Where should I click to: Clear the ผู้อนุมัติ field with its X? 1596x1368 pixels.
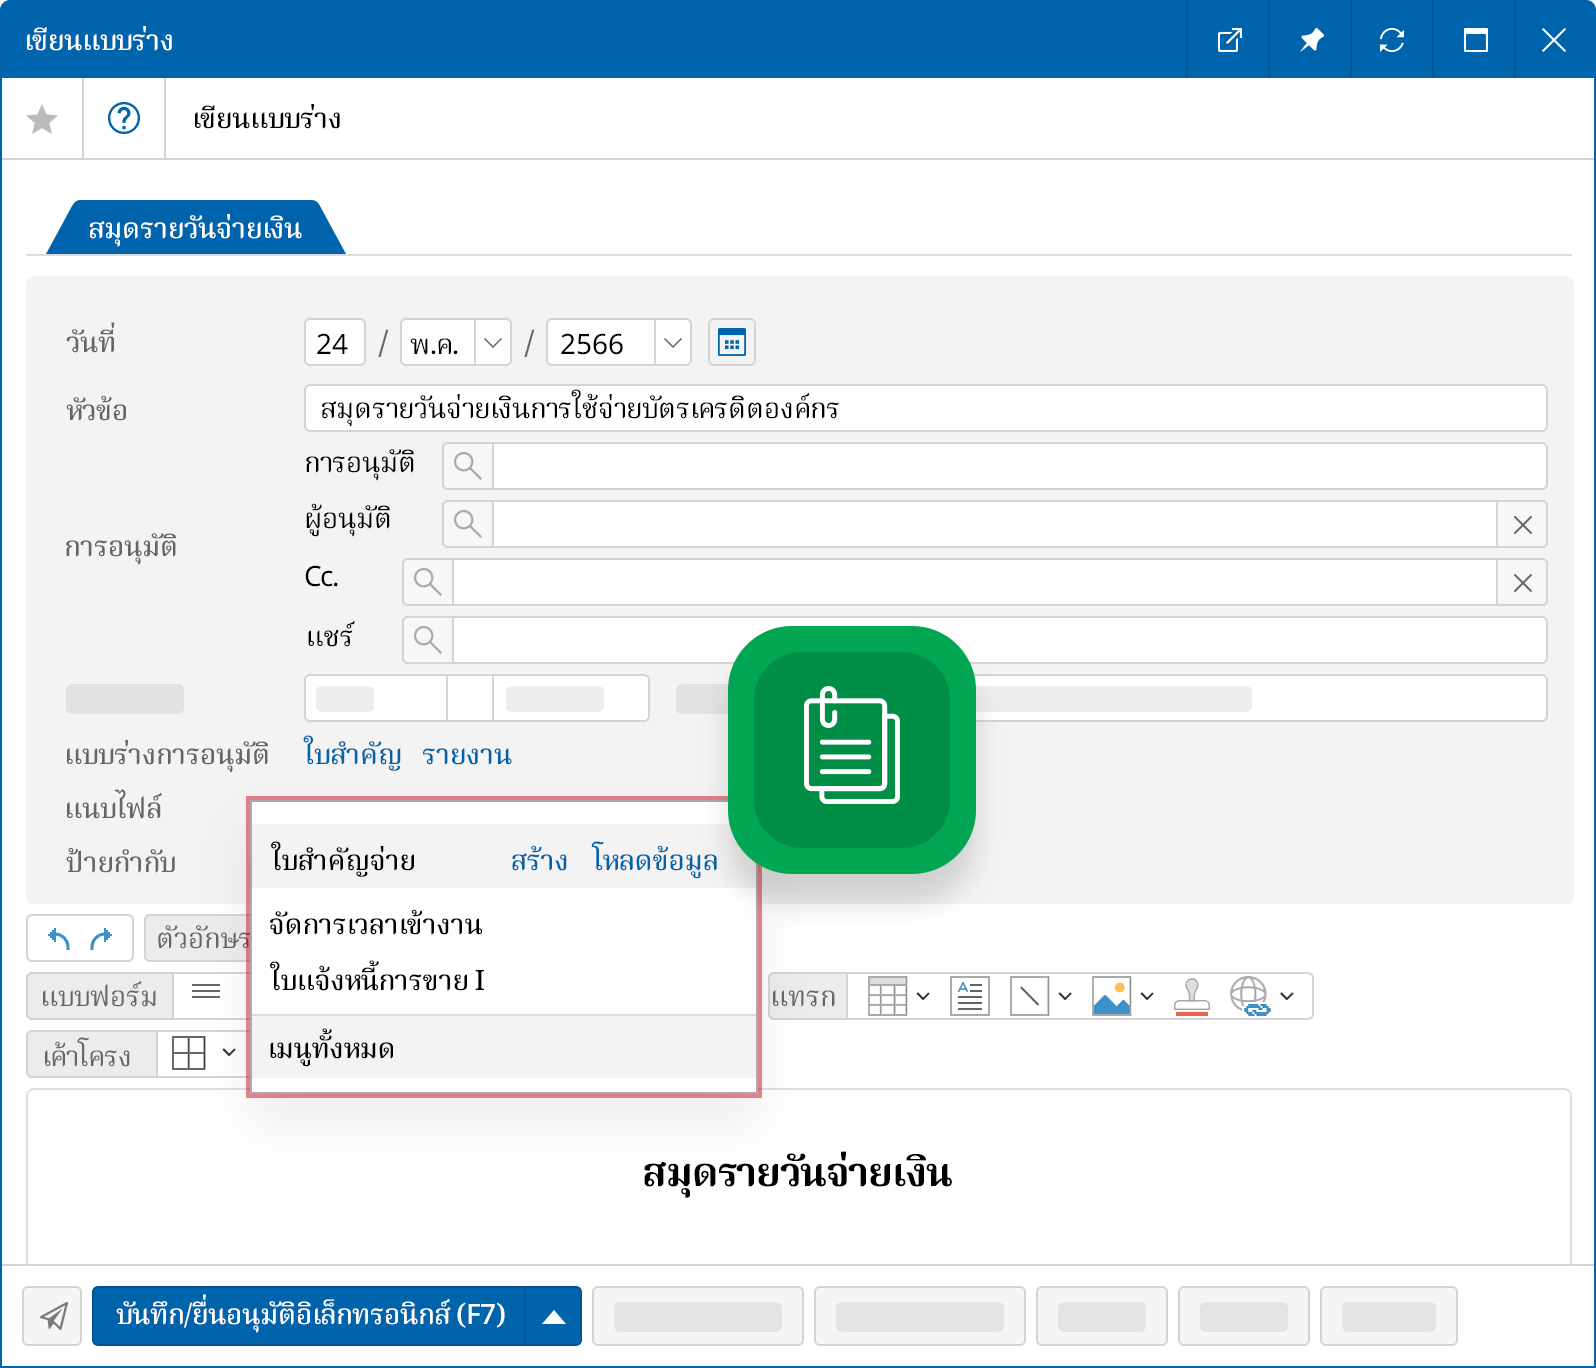tap(1522, 524)
